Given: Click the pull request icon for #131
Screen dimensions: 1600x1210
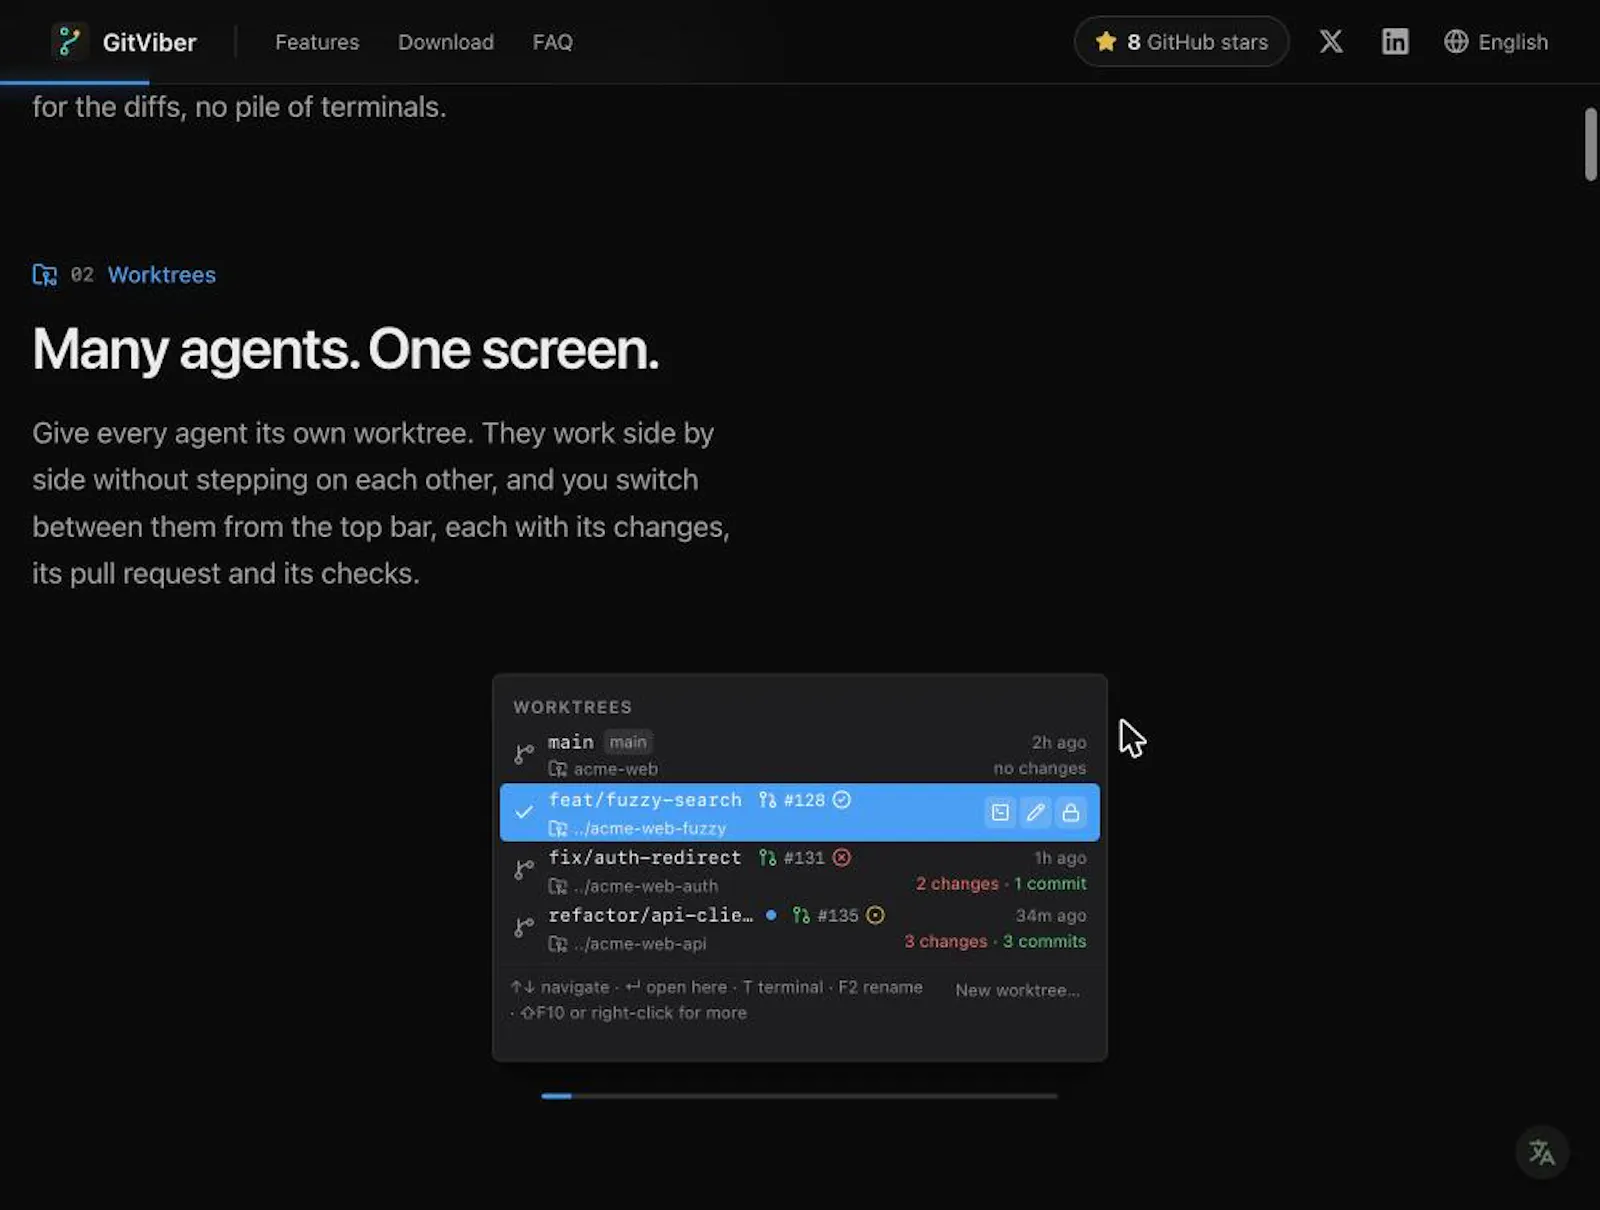Looking at the screenshot, I should (767, 857).
